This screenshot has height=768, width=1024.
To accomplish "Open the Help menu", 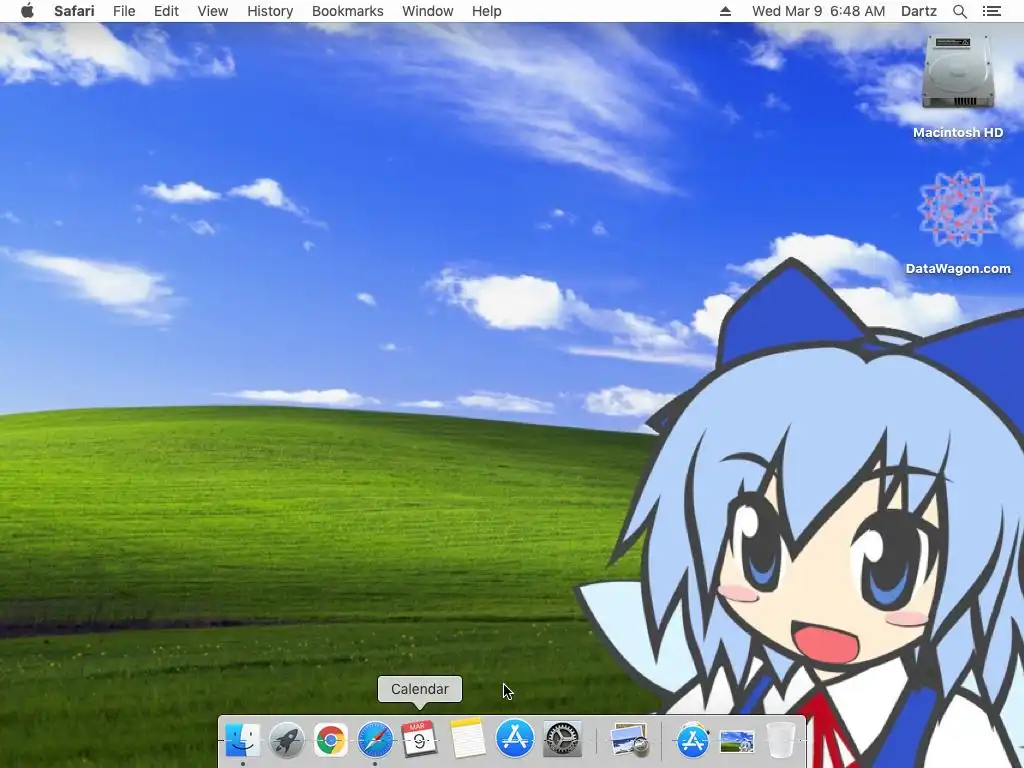I will [487, 11].
